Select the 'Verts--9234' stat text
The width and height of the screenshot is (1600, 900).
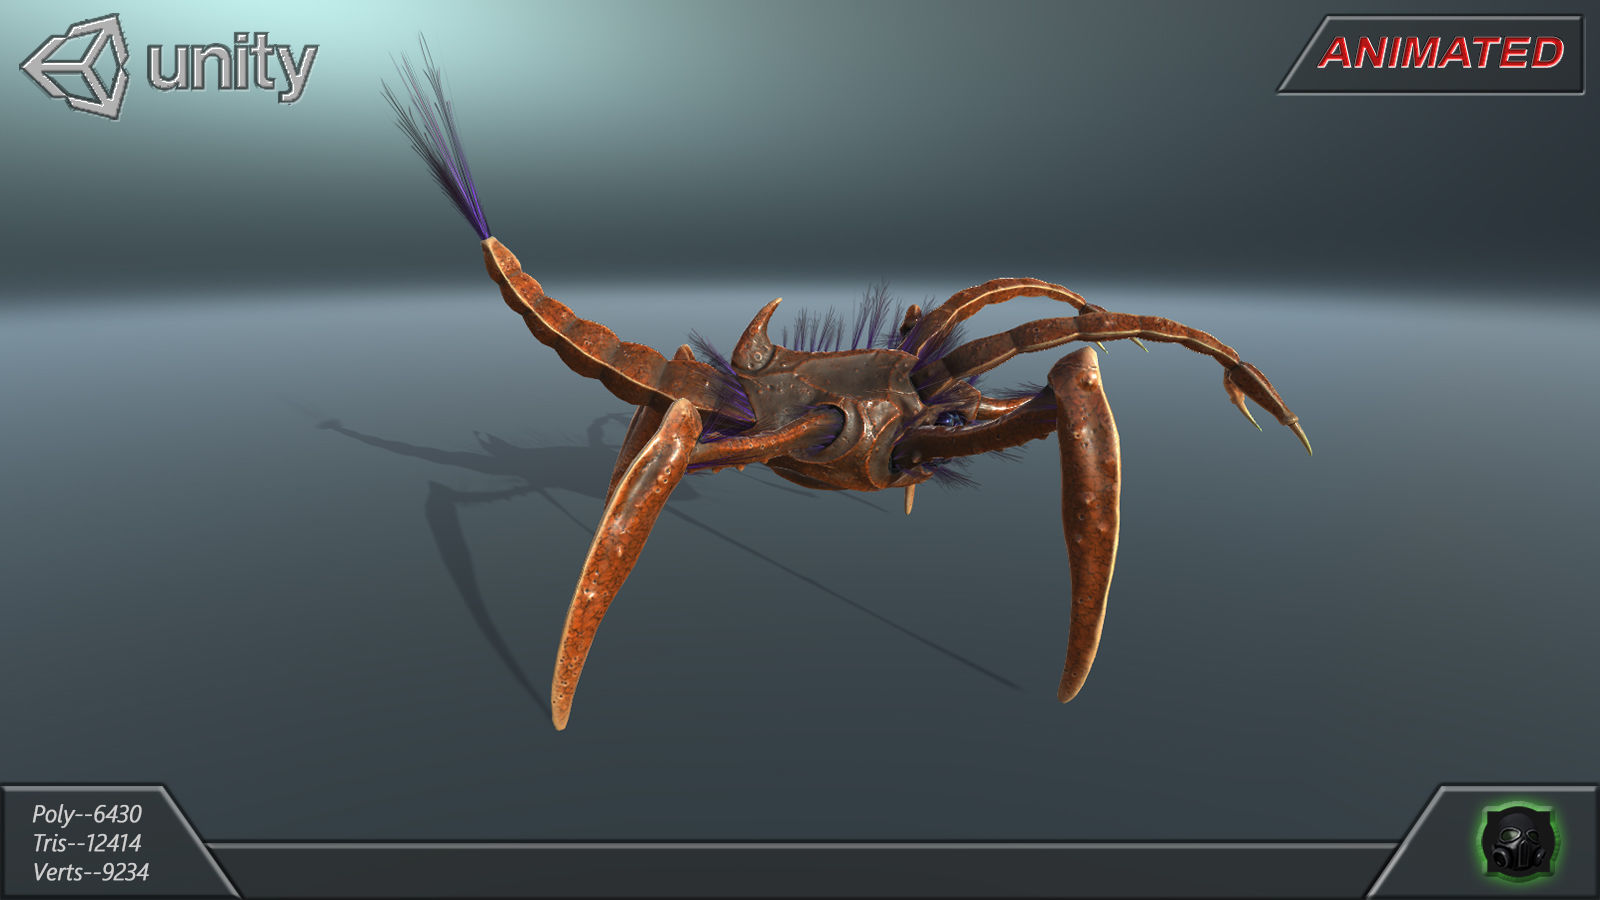[91, 872]
